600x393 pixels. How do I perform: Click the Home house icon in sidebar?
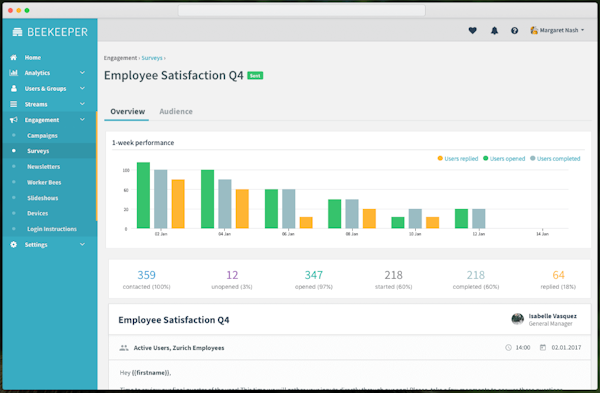click(13, 57)
